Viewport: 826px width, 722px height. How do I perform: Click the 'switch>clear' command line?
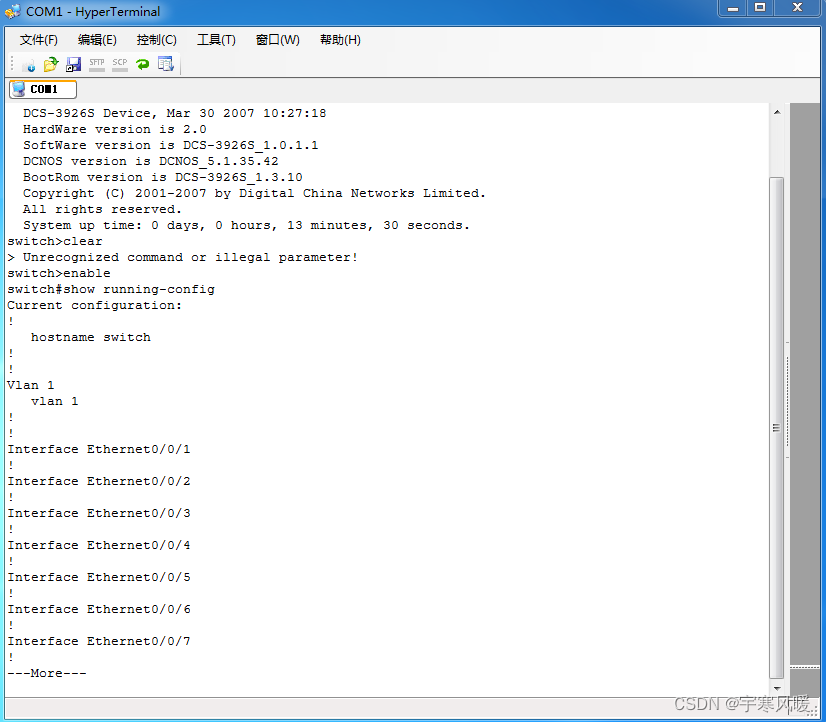click(55, 241)
